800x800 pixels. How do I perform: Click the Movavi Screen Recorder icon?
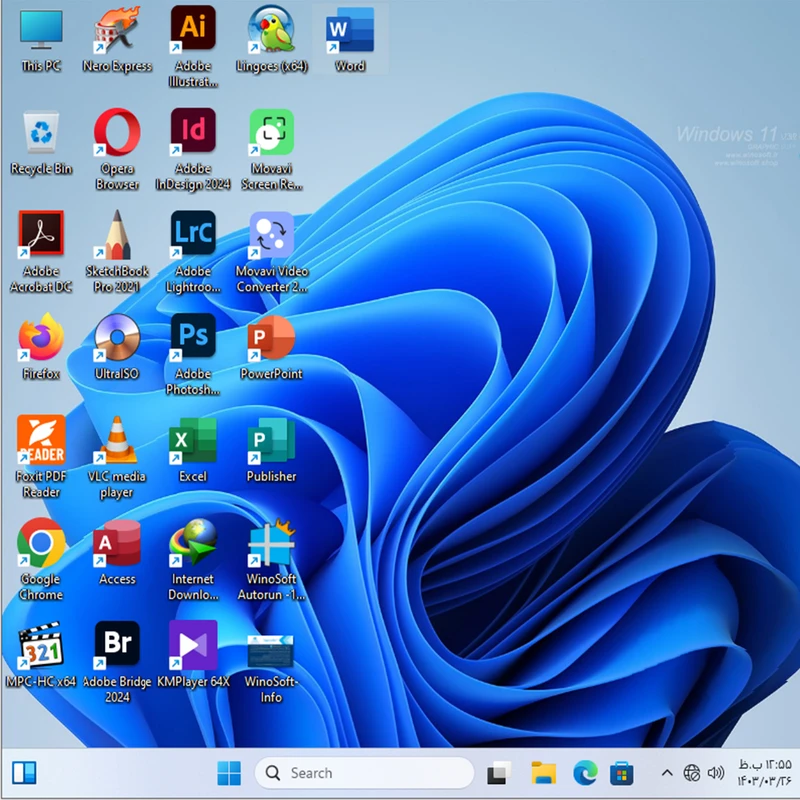pyautogui.click(x=271, y=133)
